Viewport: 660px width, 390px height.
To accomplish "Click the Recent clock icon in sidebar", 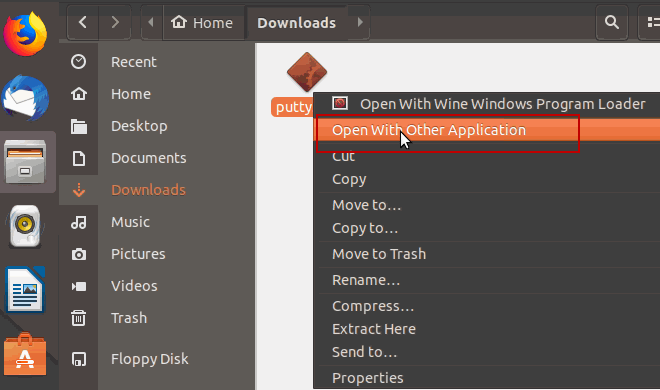I will 79,62.
